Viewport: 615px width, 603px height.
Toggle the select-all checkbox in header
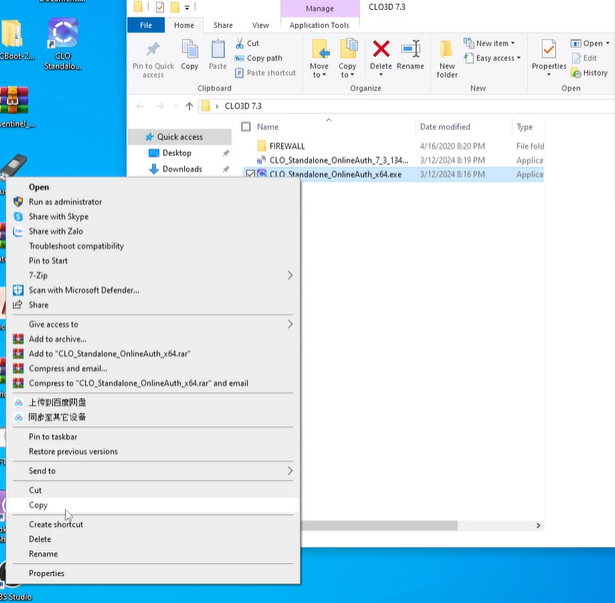tap(246, 127)
